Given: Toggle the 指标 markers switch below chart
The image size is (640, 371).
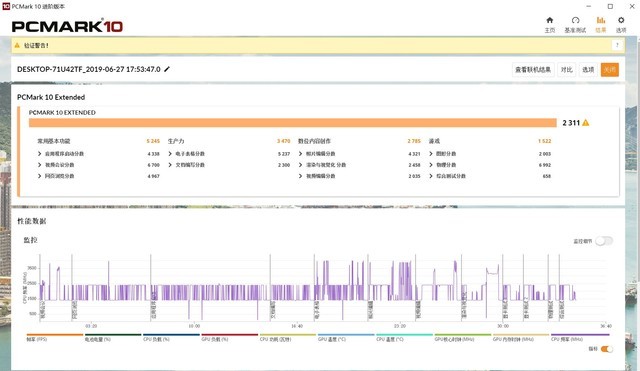Looking at the screenshot, I should (607, 349).
